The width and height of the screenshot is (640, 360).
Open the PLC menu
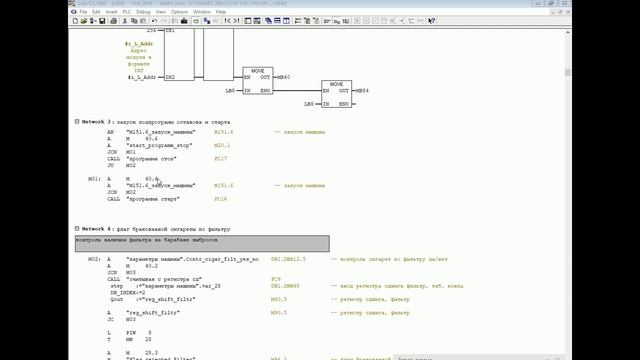(127, 12)
